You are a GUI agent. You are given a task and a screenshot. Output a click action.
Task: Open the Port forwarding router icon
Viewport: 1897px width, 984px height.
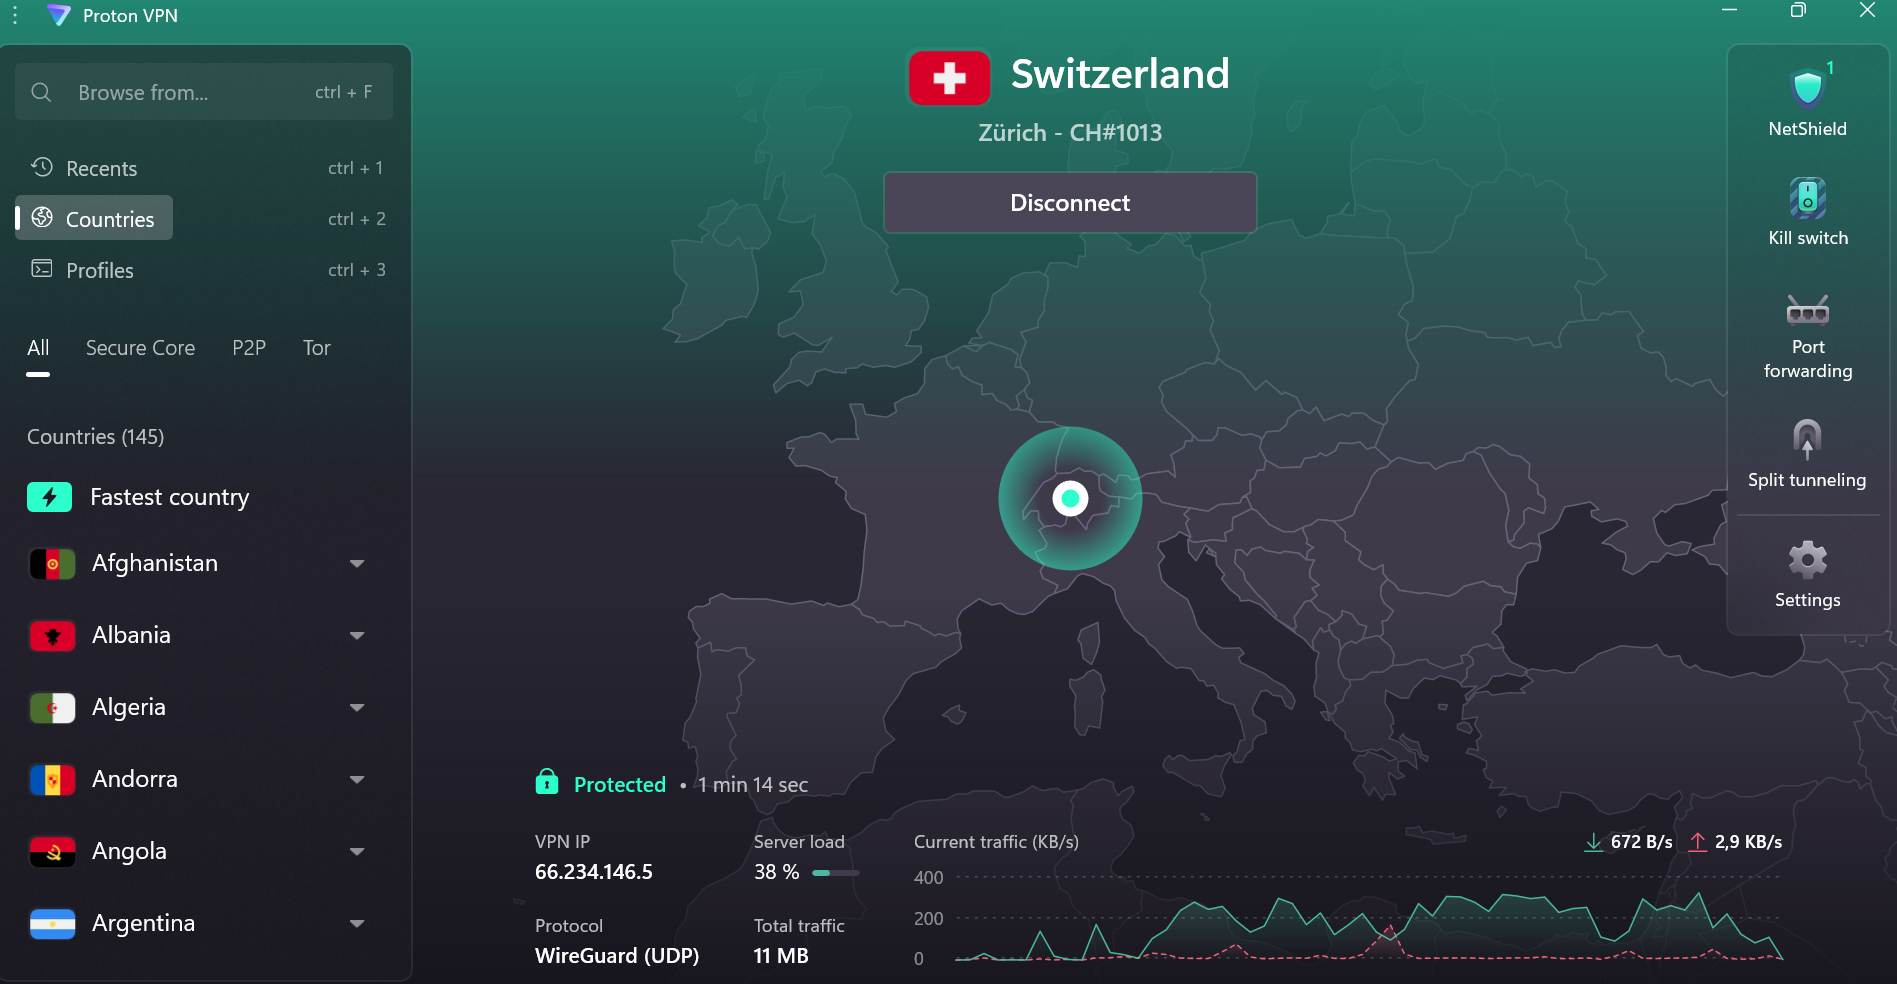(1807, 310)
